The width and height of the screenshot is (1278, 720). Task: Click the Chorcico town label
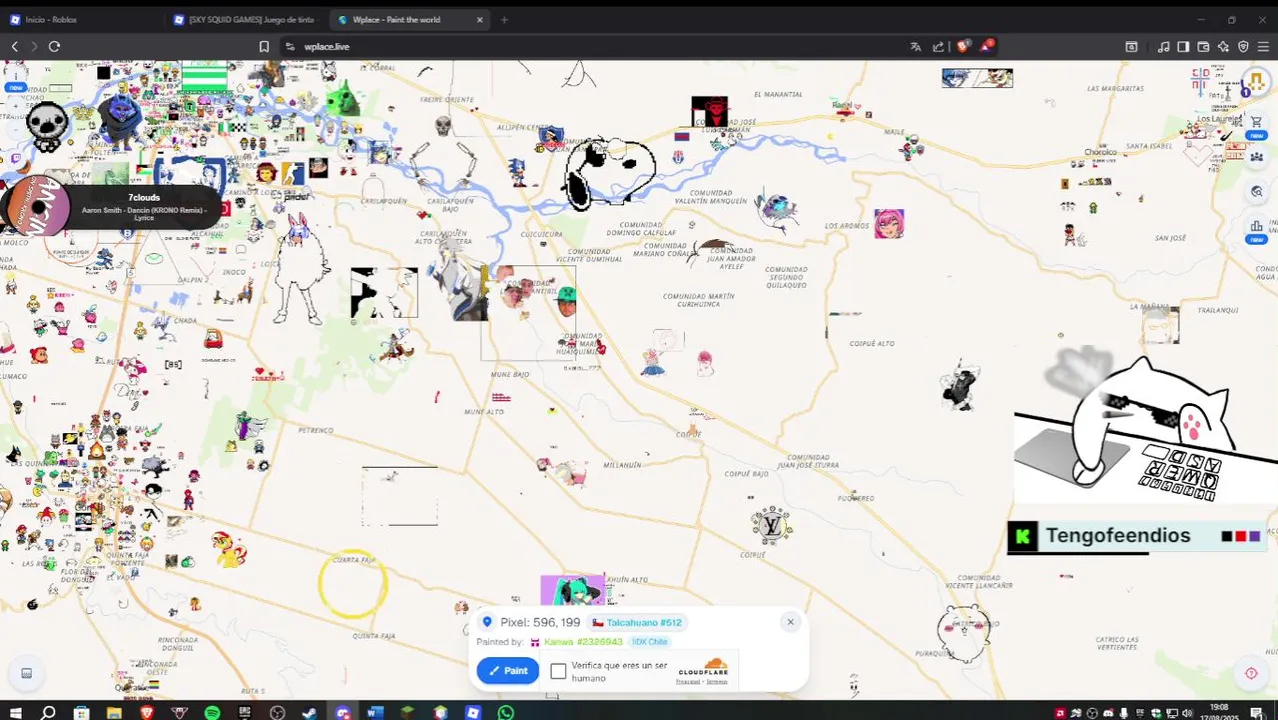click(x=1101, y=152)
